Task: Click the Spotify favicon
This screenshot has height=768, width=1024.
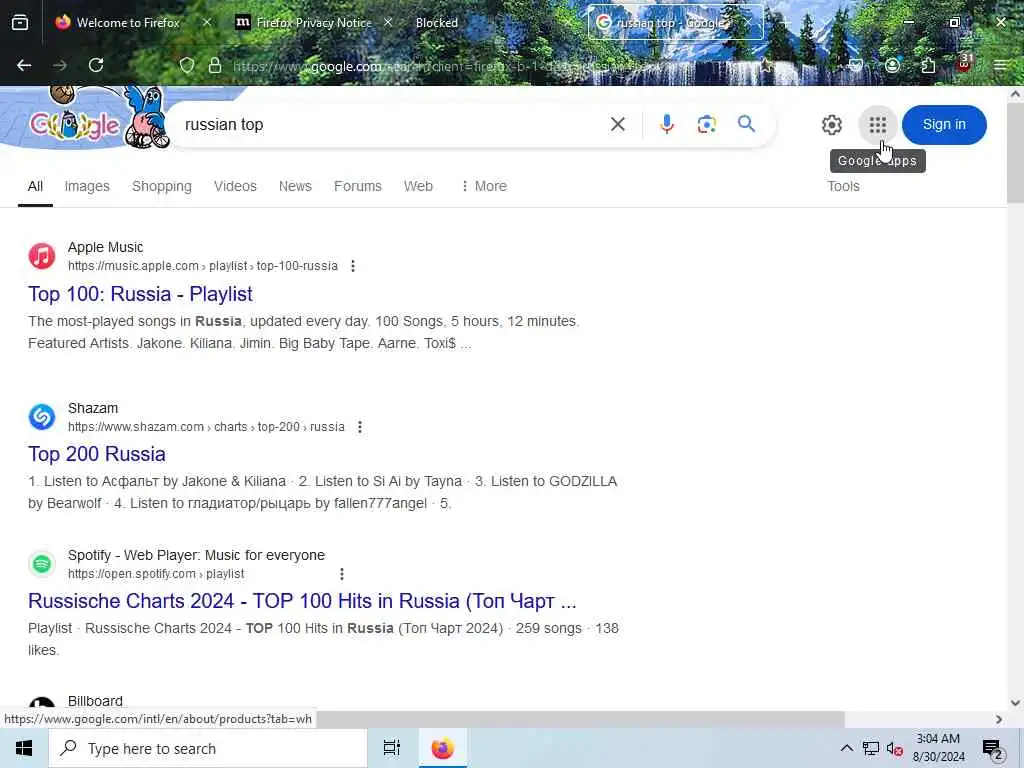Action: click(x=42, y=564)
